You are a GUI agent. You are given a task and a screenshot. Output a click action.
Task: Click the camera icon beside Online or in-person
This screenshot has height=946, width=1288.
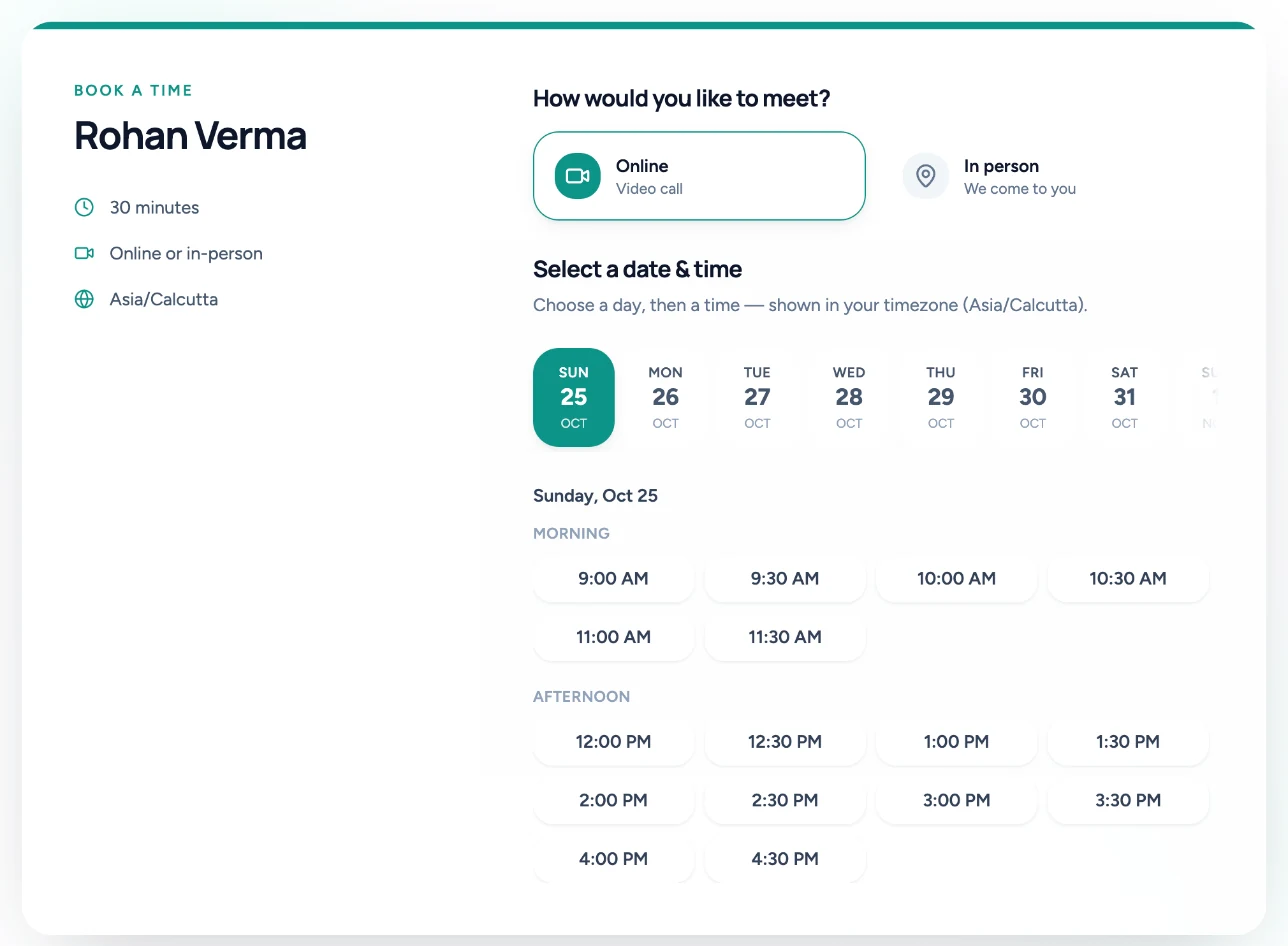(x=85, y=253)
